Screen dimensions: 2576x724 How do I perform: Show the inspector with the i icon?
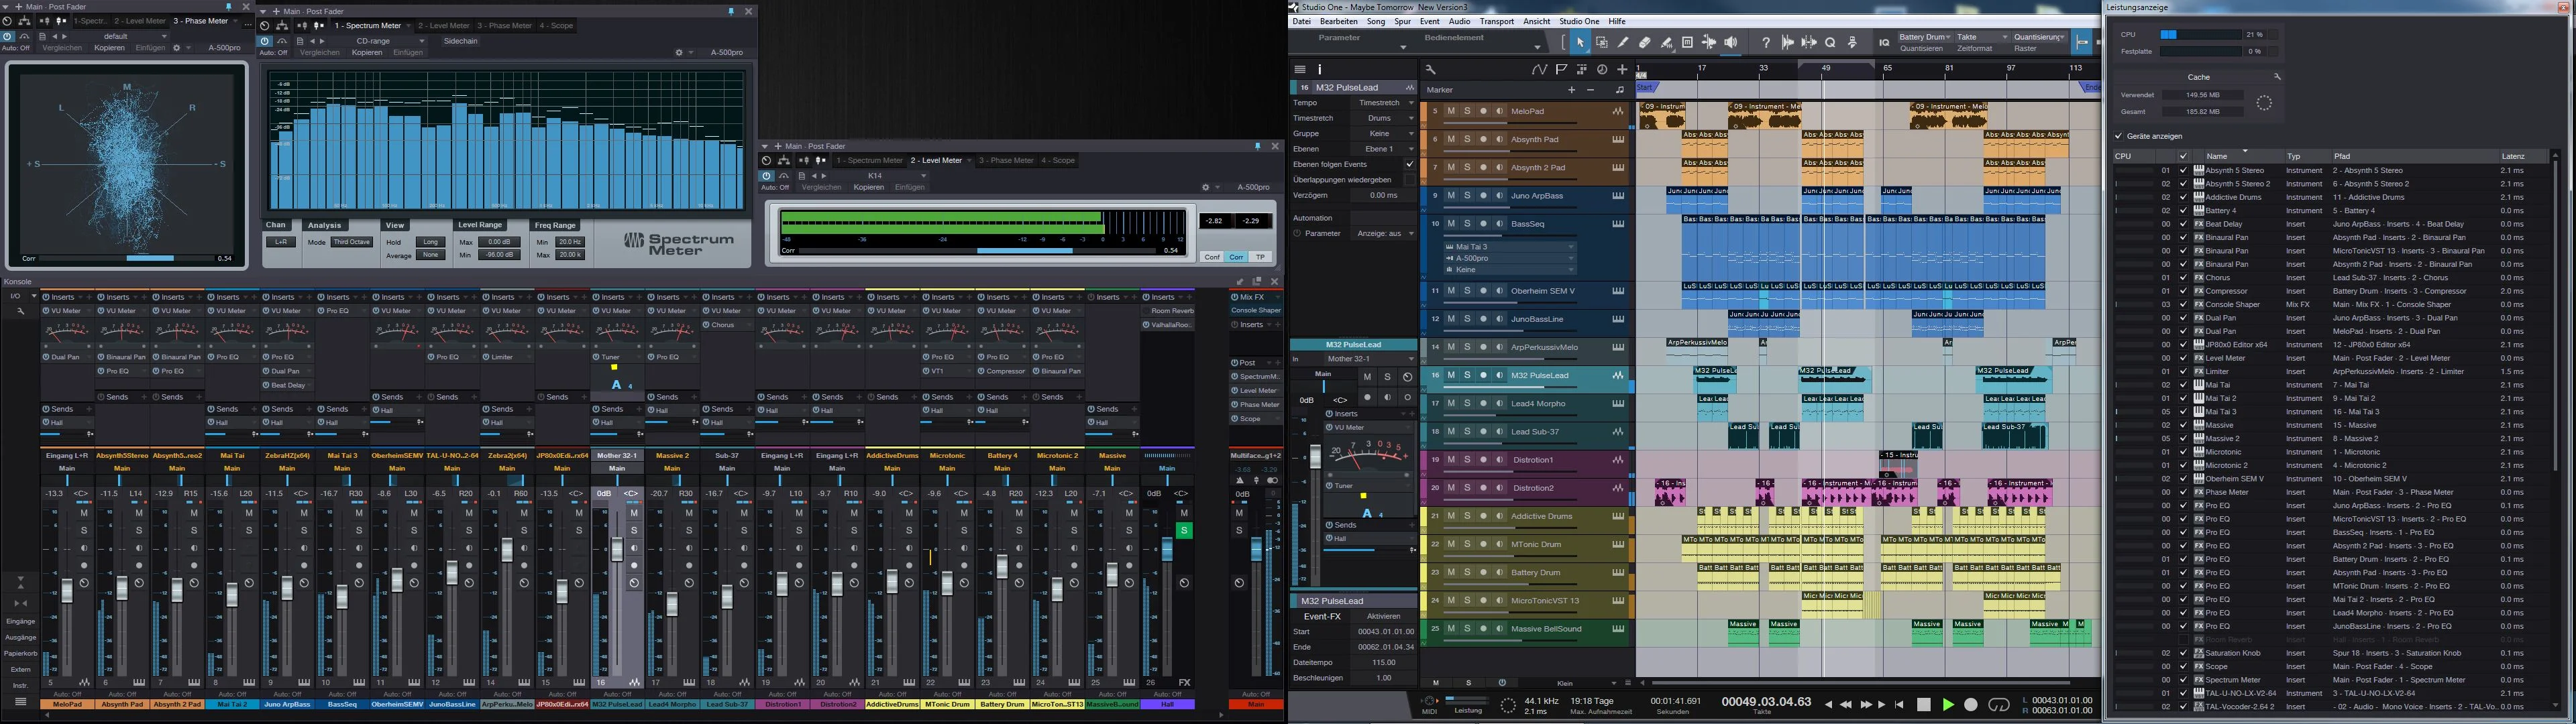coord(1320,70)
